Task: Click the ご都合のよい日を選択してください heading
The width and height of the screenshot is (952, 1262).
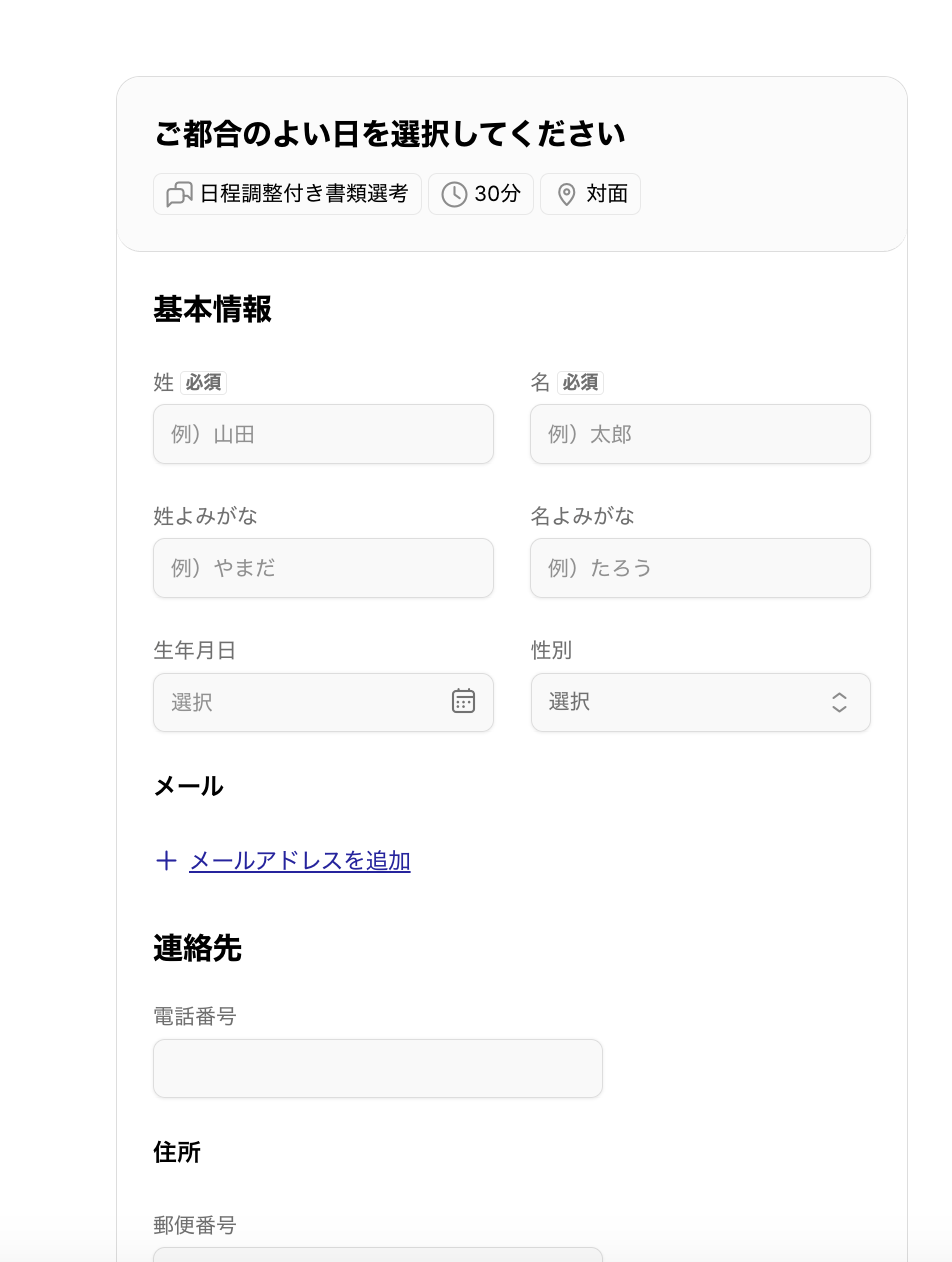Action: 390,134
